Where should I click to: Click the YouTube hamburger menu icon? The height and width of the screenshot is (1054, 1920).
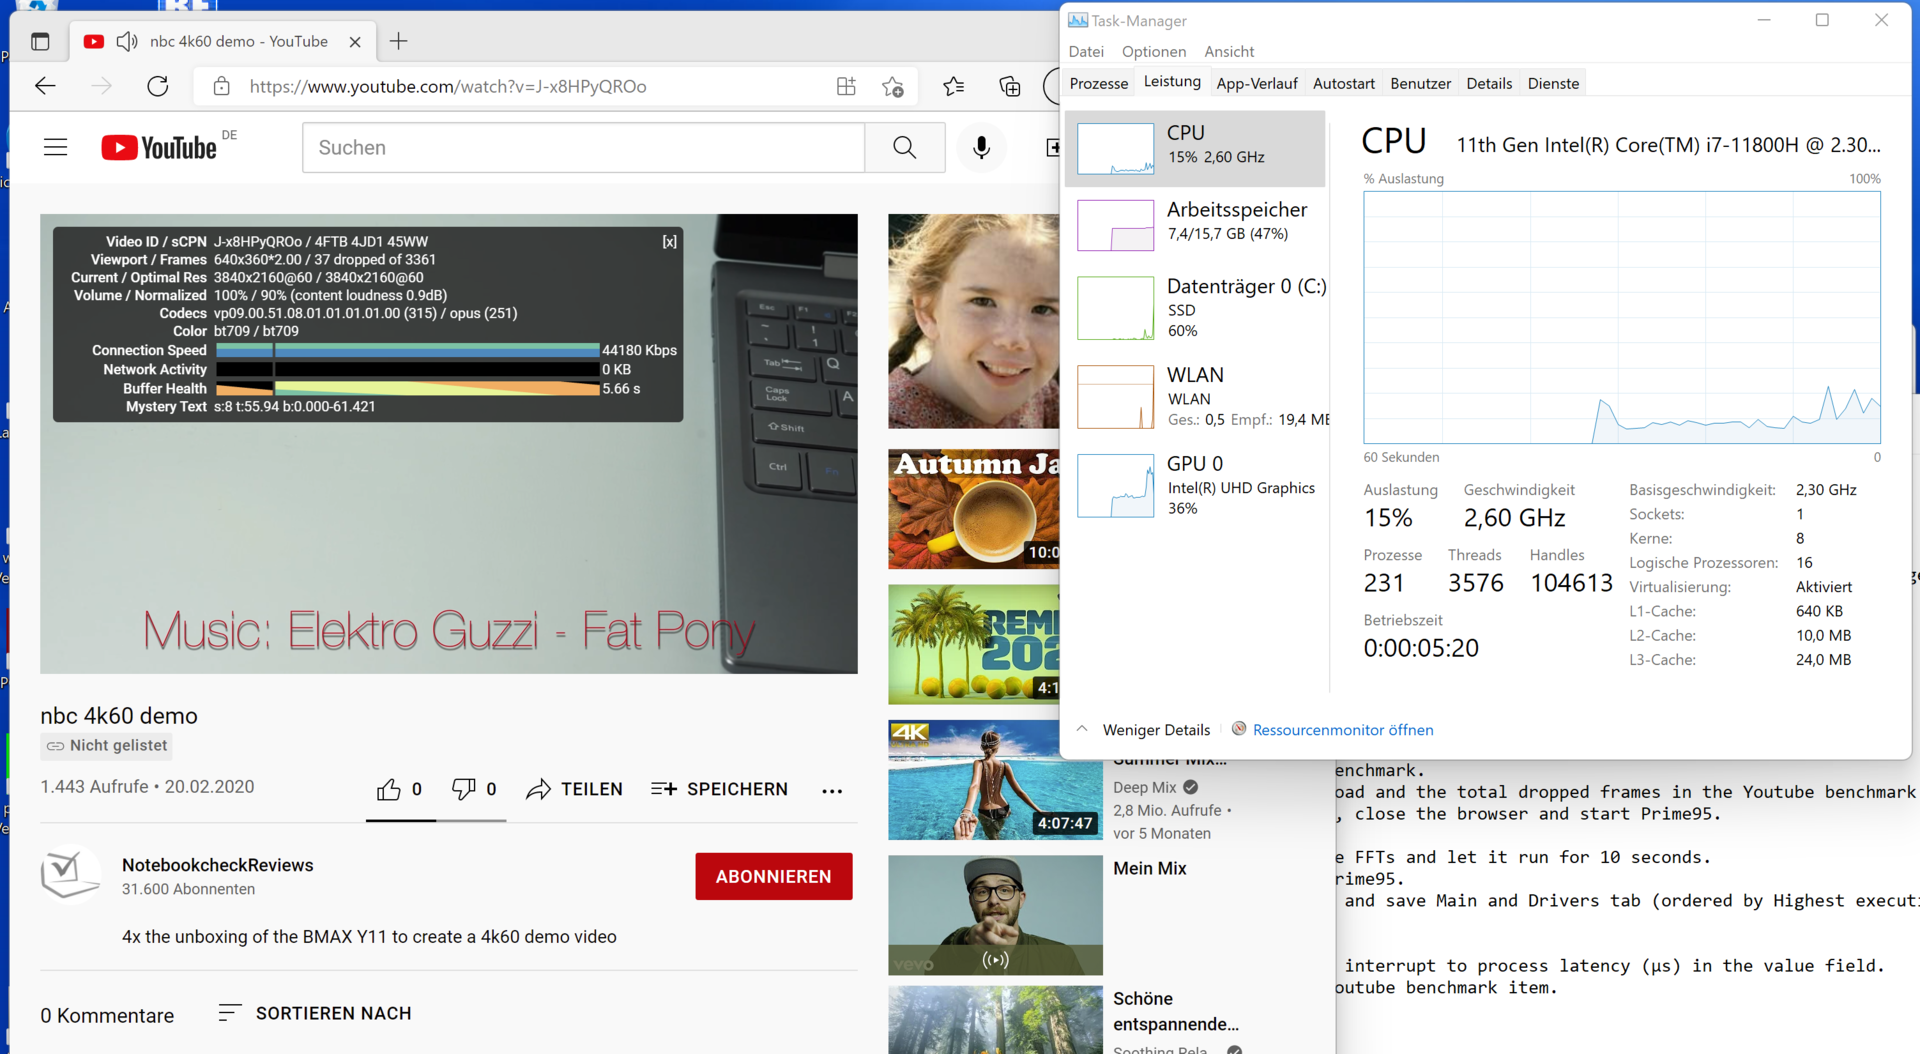coord(56,148)
